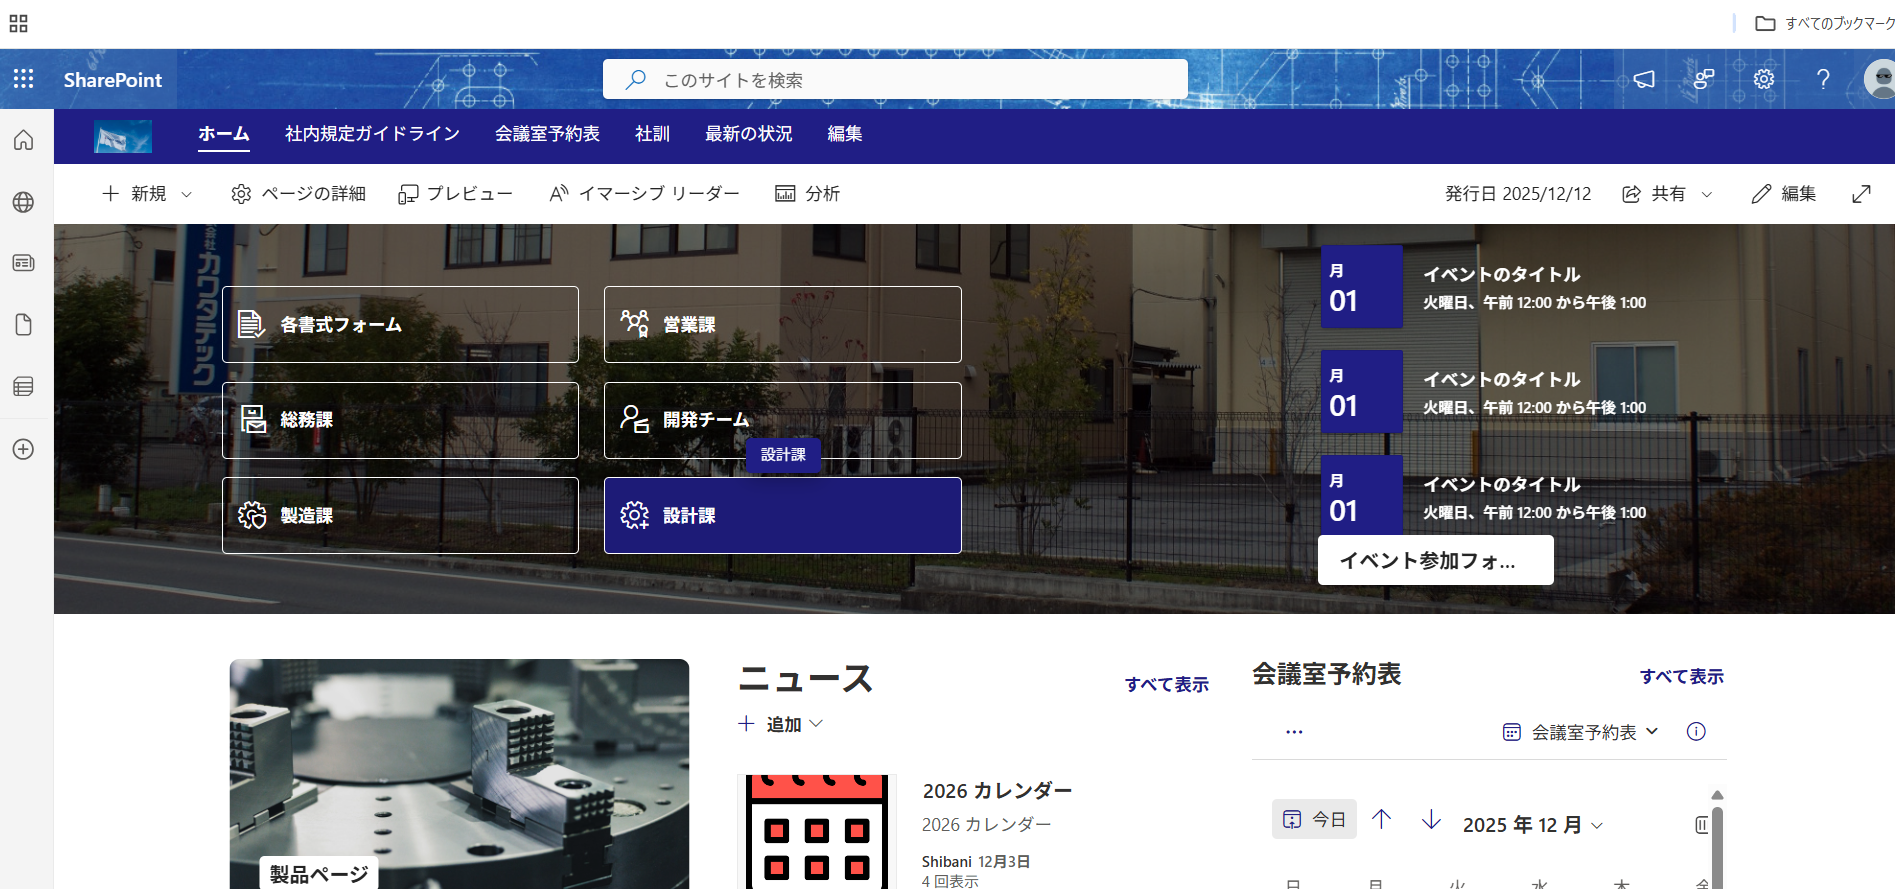The height and width of the screenshot is (889, 1895).
Task: Open the 製品ページ thumbnail image
Action: [459, 770]
